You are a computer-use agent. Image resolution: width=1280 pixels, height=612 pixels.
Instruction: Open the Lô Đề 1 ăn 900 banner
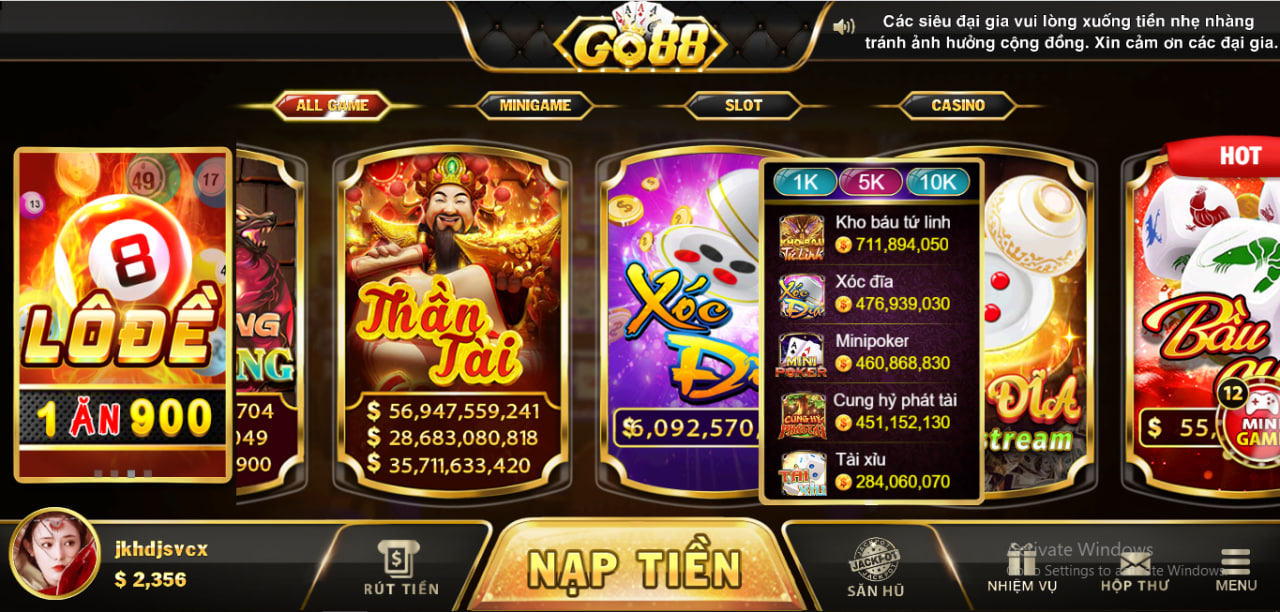[x=123, y=313]
